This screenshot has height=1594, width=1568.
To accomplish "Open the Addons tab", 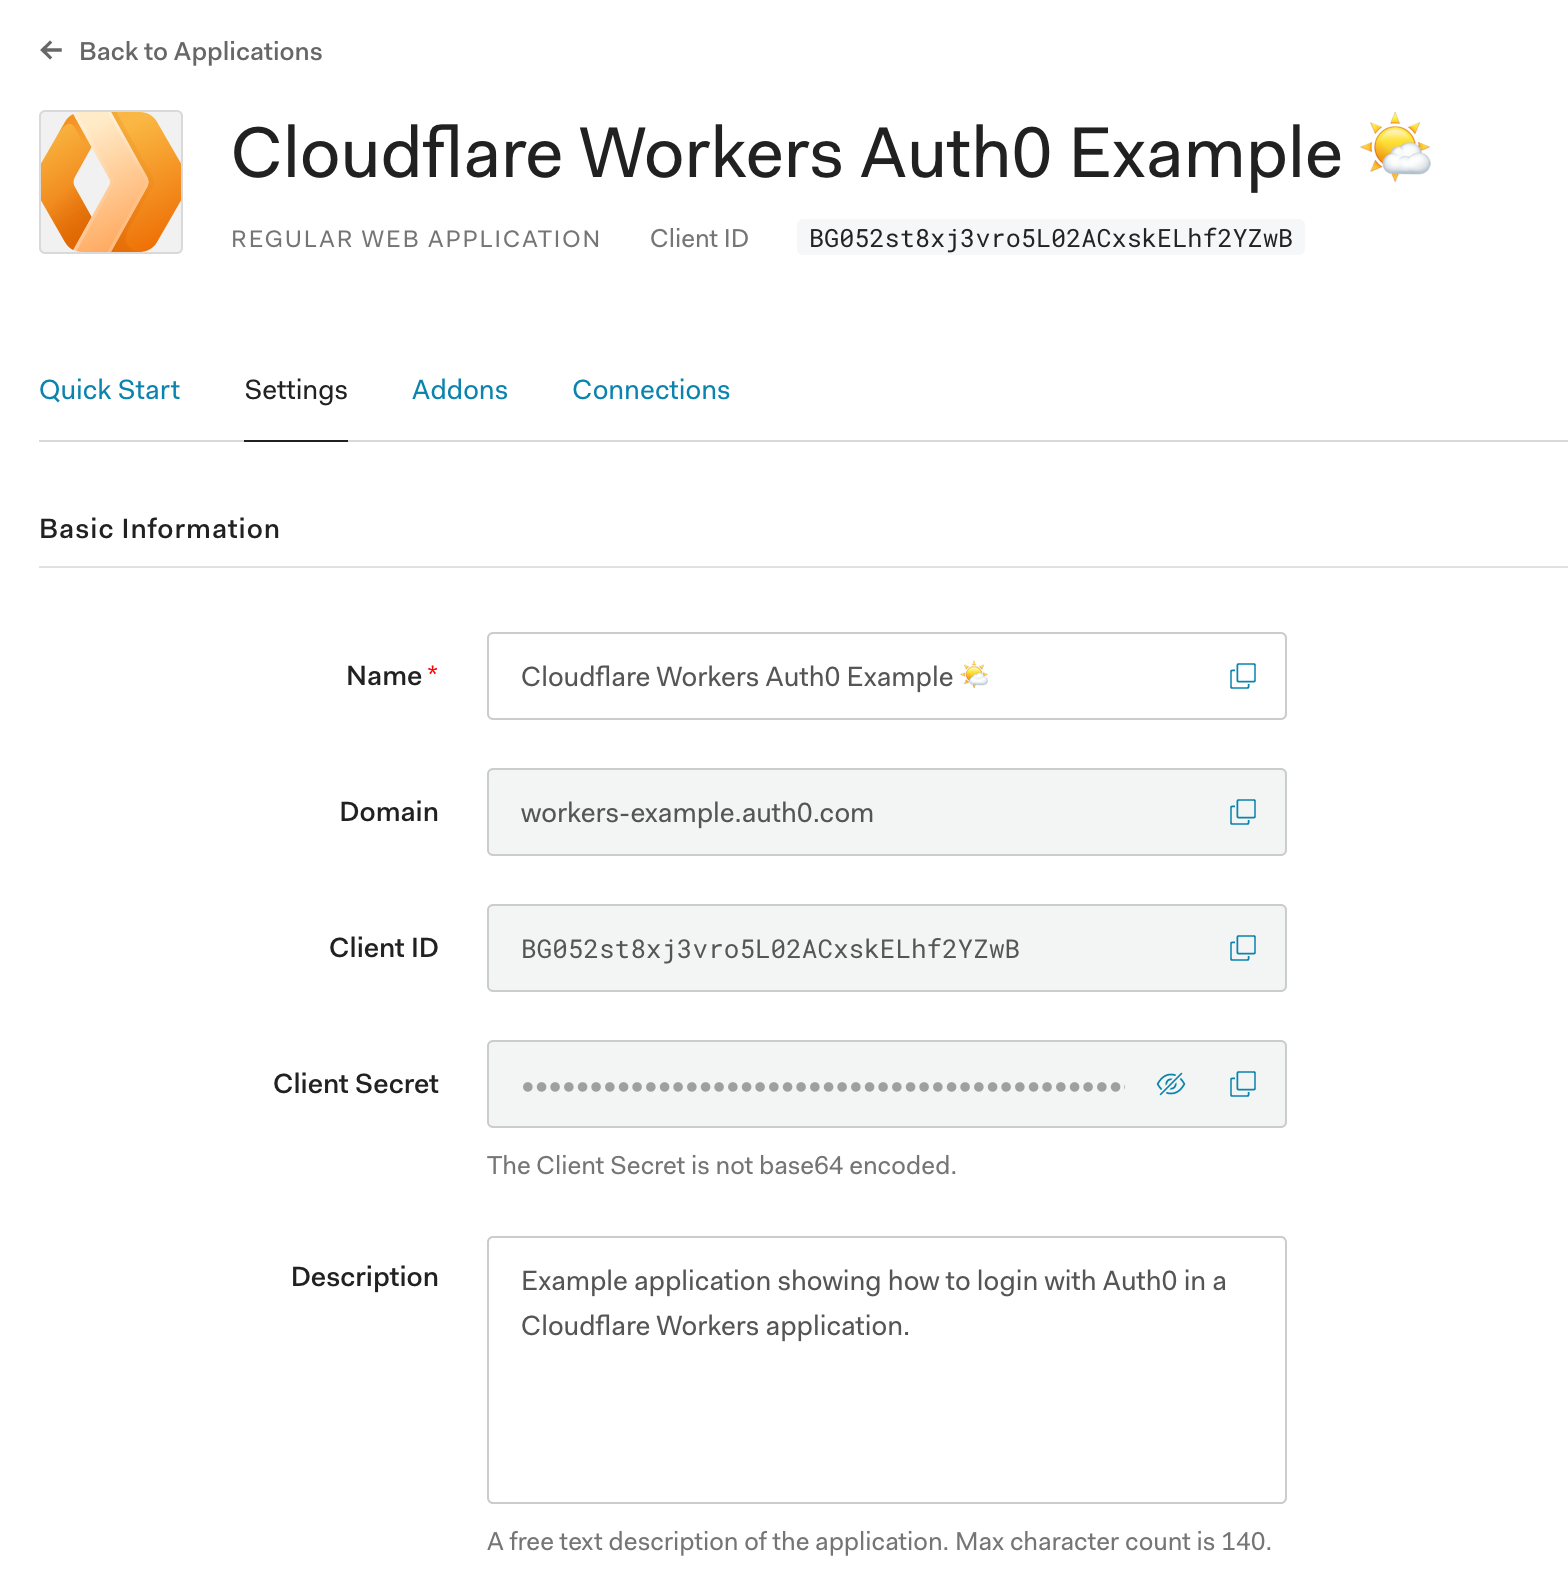I will tap(460, 390).
